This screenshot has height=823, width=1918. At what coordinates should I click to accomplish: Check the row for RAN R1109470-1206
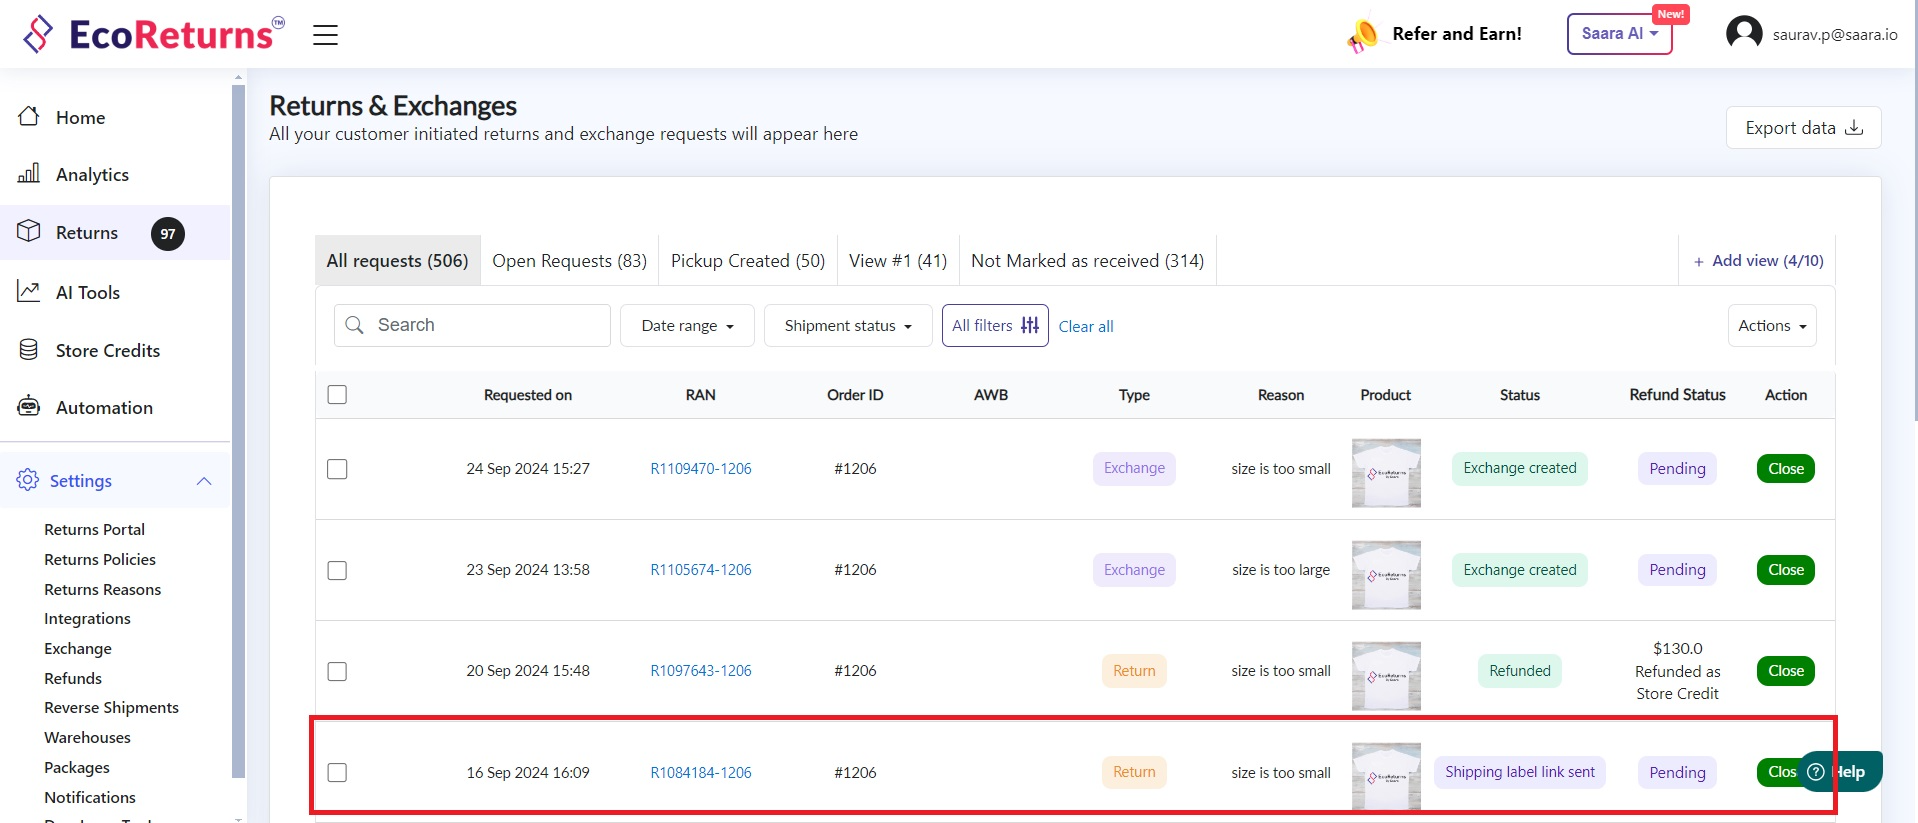click(x=337, y=469)
